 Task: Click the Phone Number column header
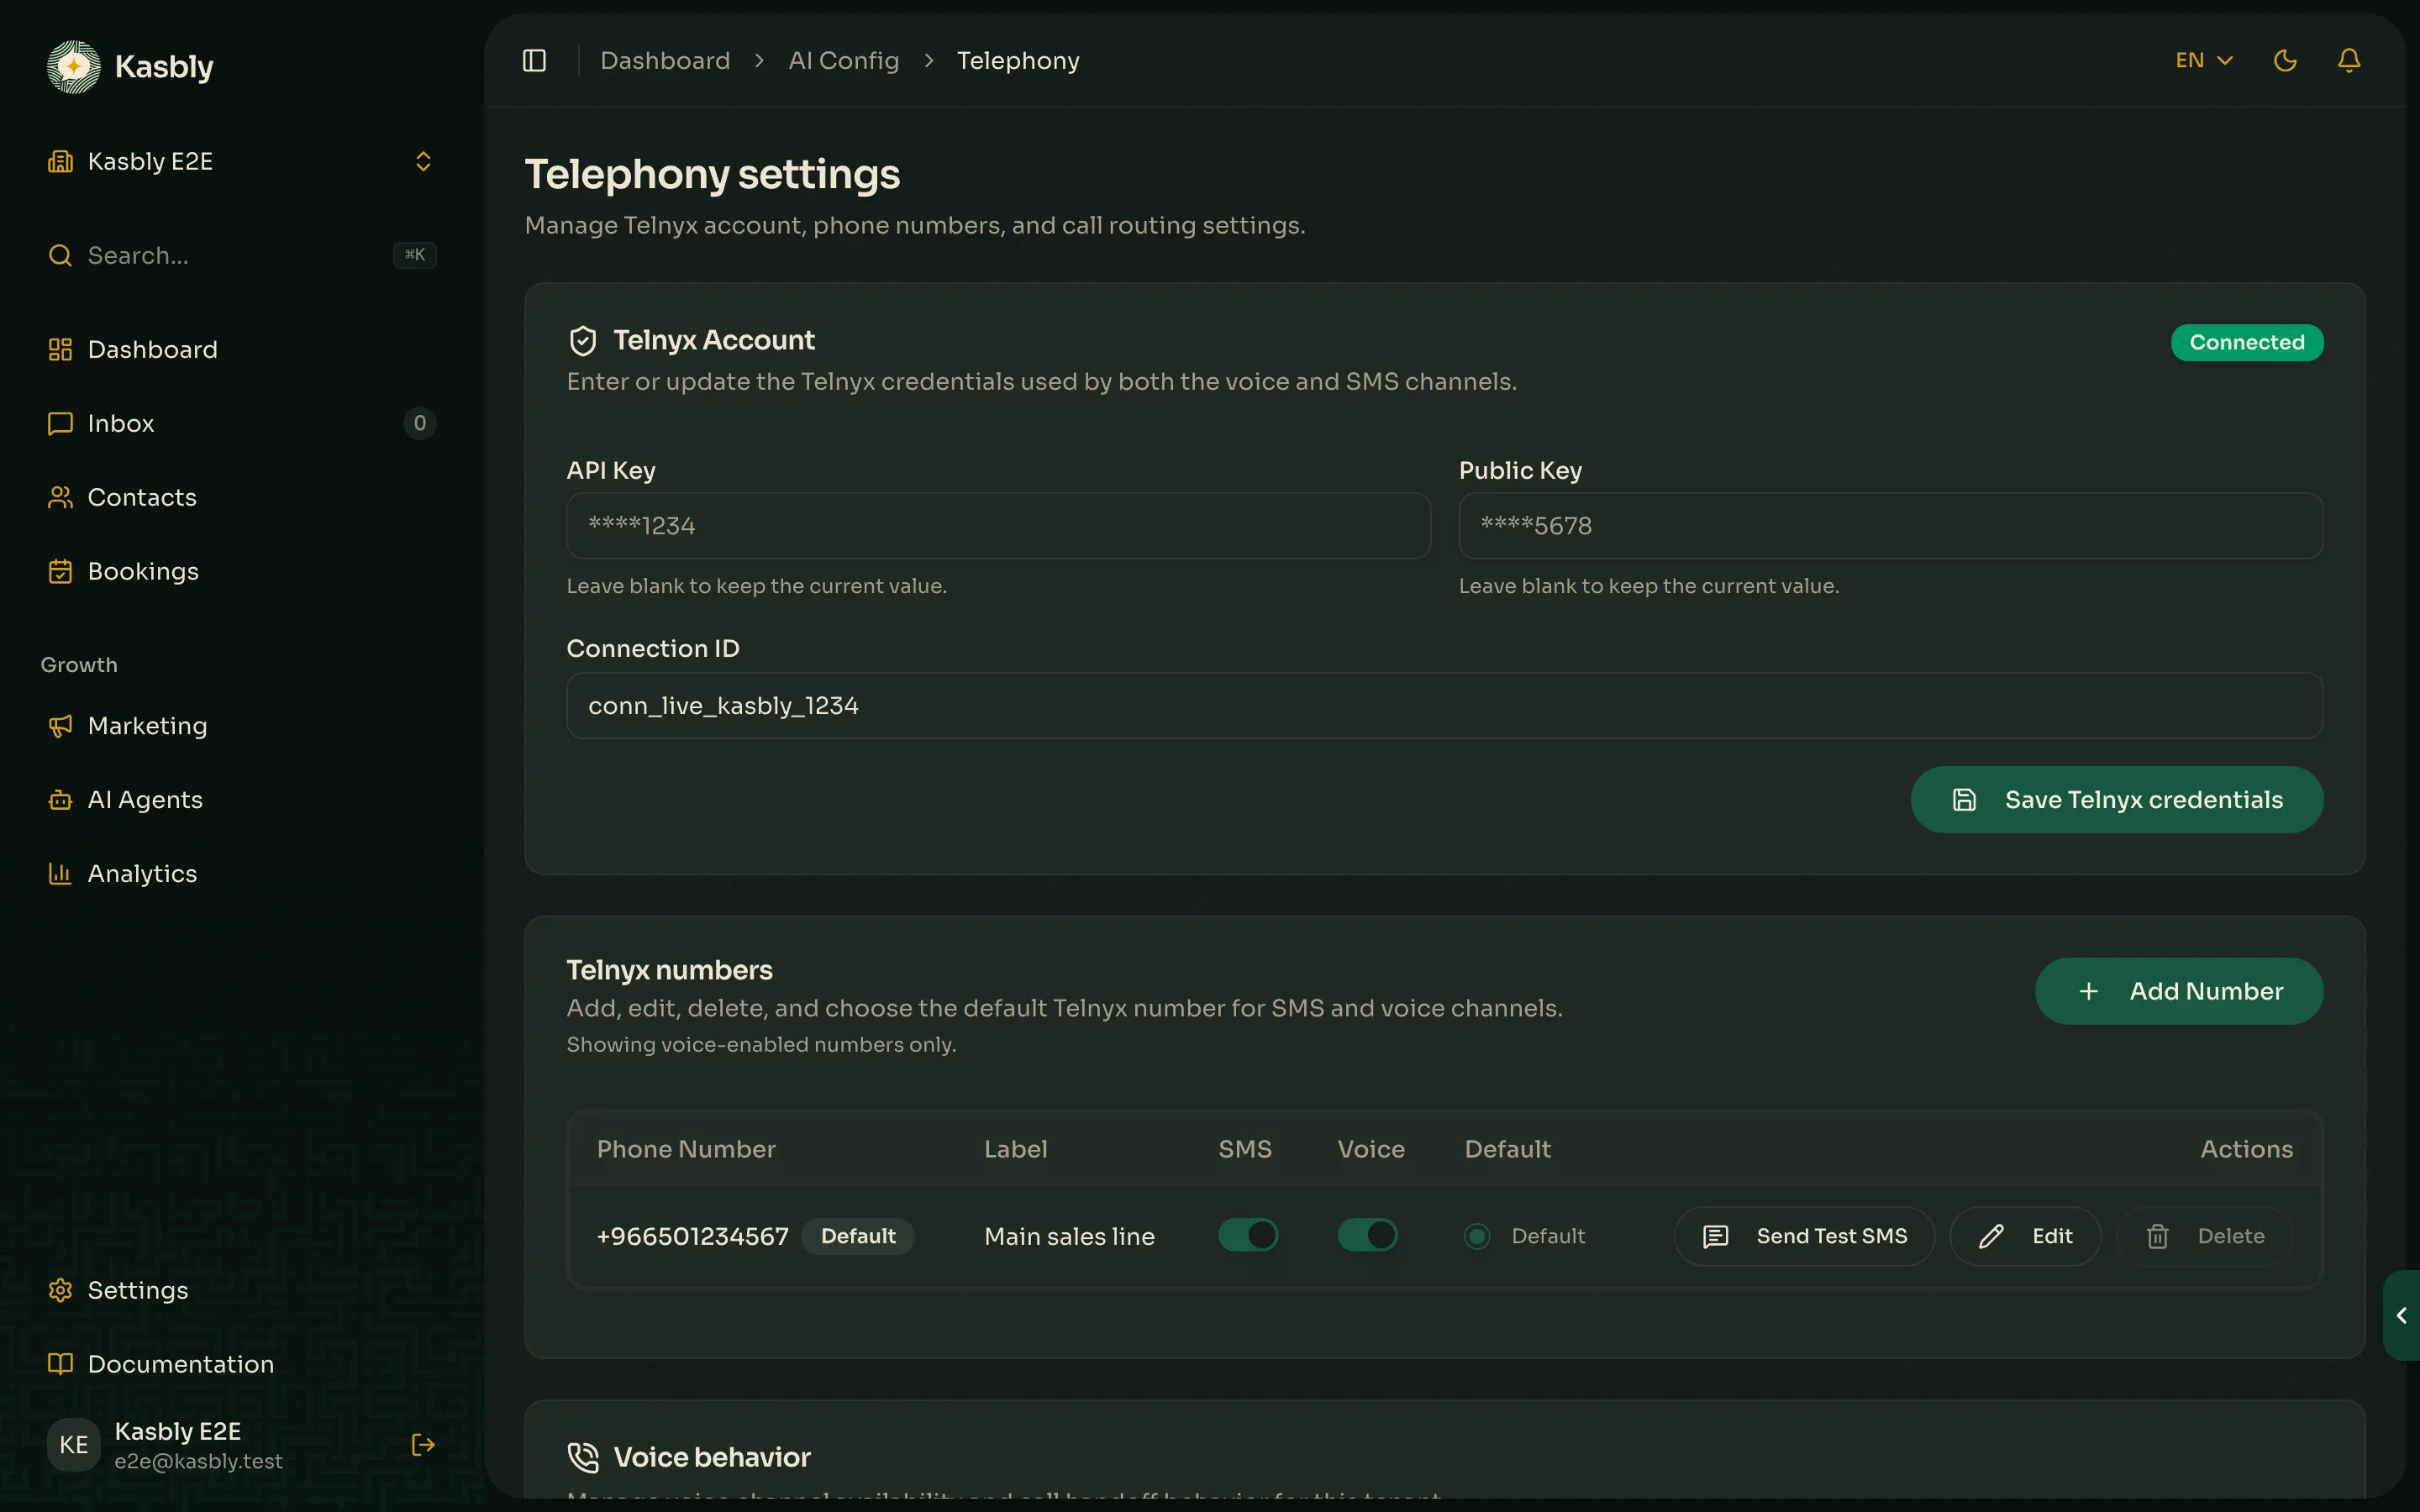[686, 1149]
